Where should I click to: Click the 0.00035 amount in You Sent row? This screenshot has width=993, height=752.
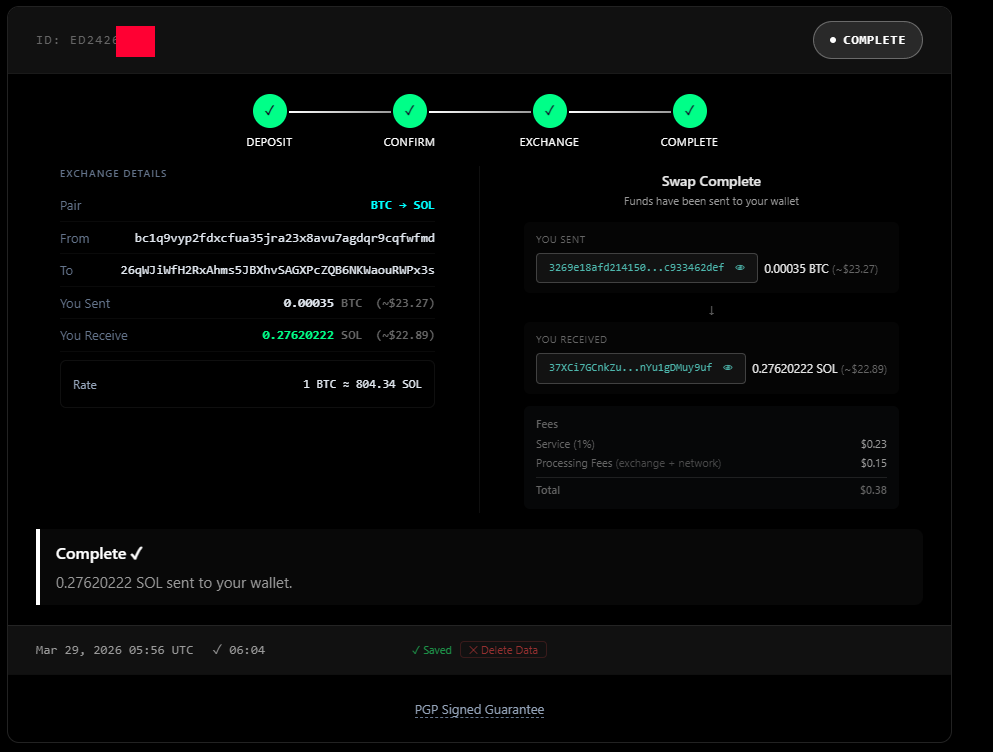click(x=308, y=303)
